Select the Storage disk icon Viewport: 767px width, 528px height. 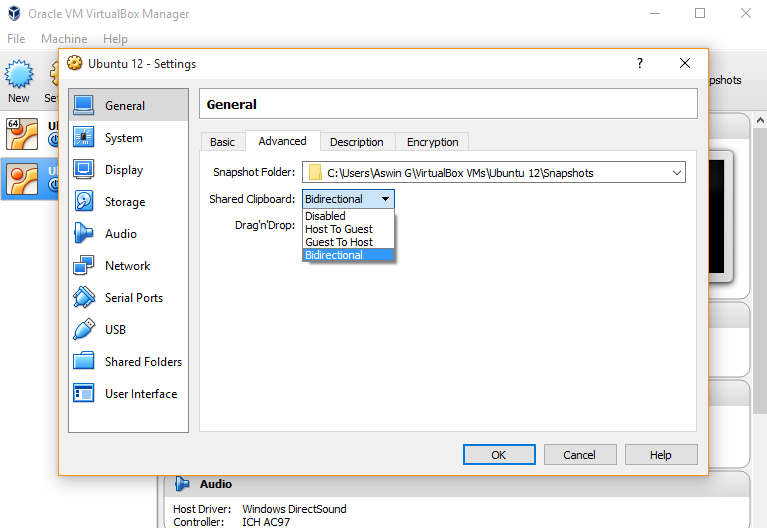tap(84, 201)
